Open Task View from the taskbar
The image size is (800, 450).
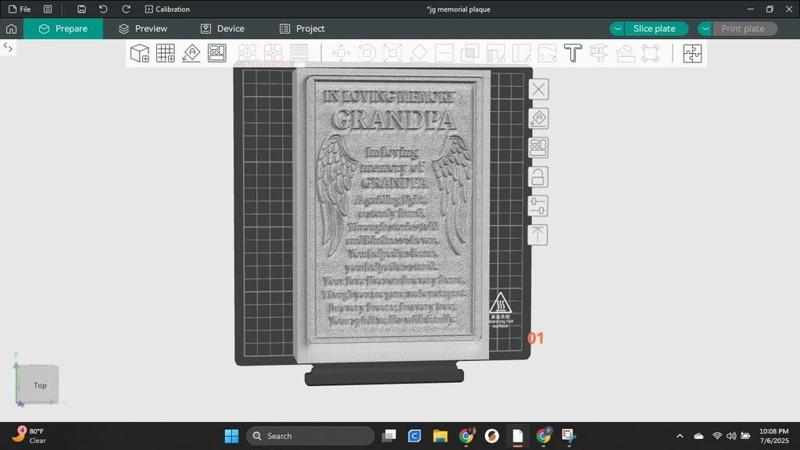[389, 436]
